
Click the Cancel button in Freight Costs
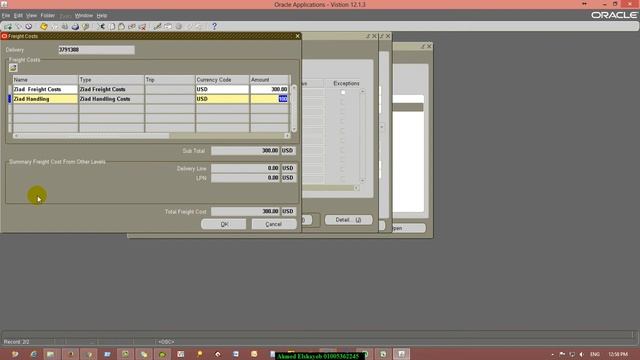(274, 224)
